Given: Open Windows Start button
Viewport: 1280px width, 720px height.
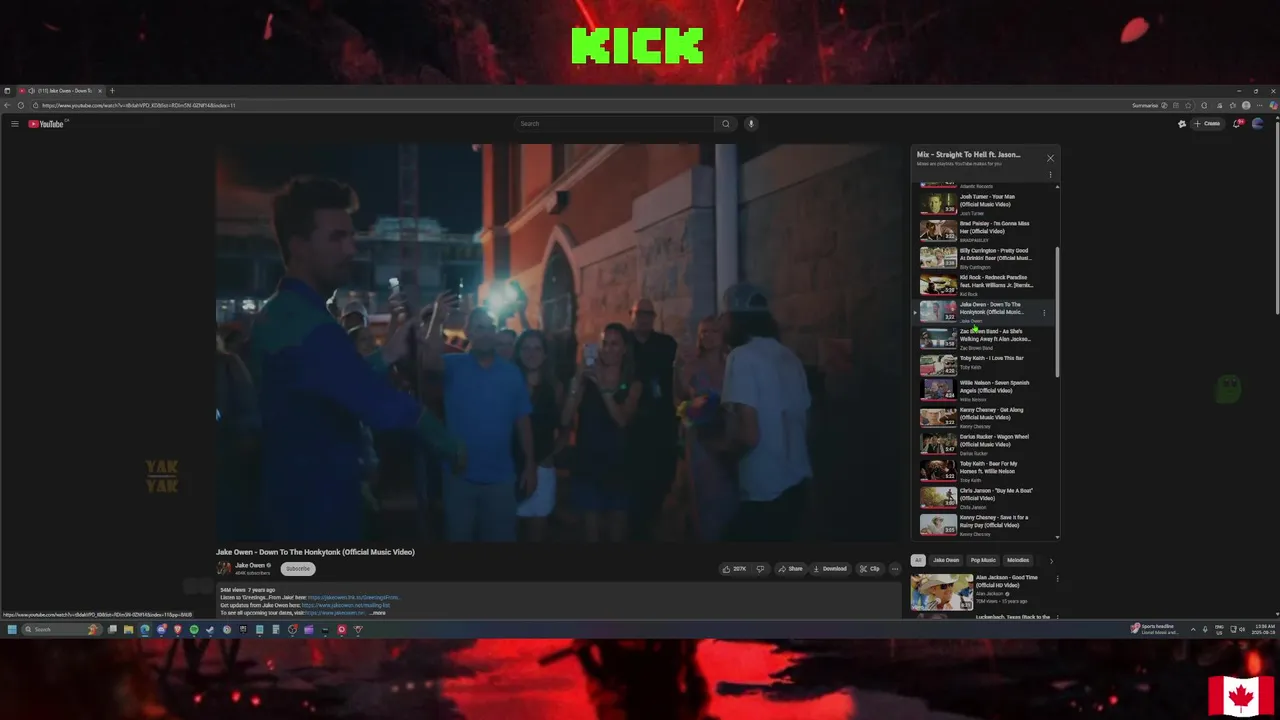Looking at the screenshot, I should click(12, 630).
